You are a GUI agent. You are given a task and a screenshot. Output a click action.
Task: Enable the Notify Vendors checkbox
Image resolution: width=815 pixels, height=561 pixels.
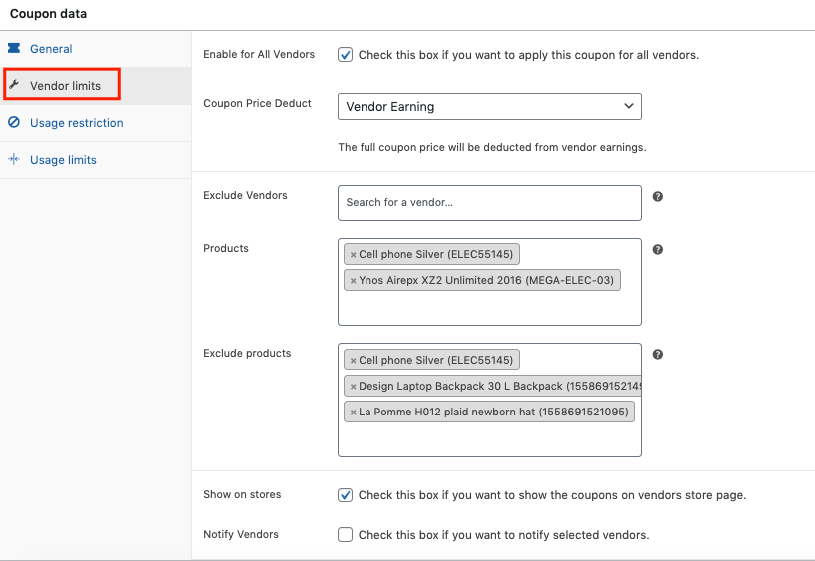(346, 534)
